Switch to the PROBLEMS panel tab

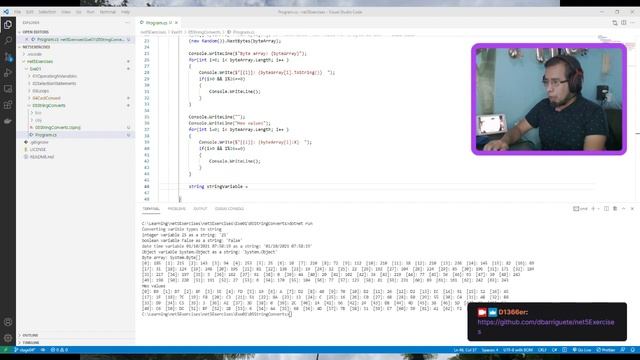[176, 209]
